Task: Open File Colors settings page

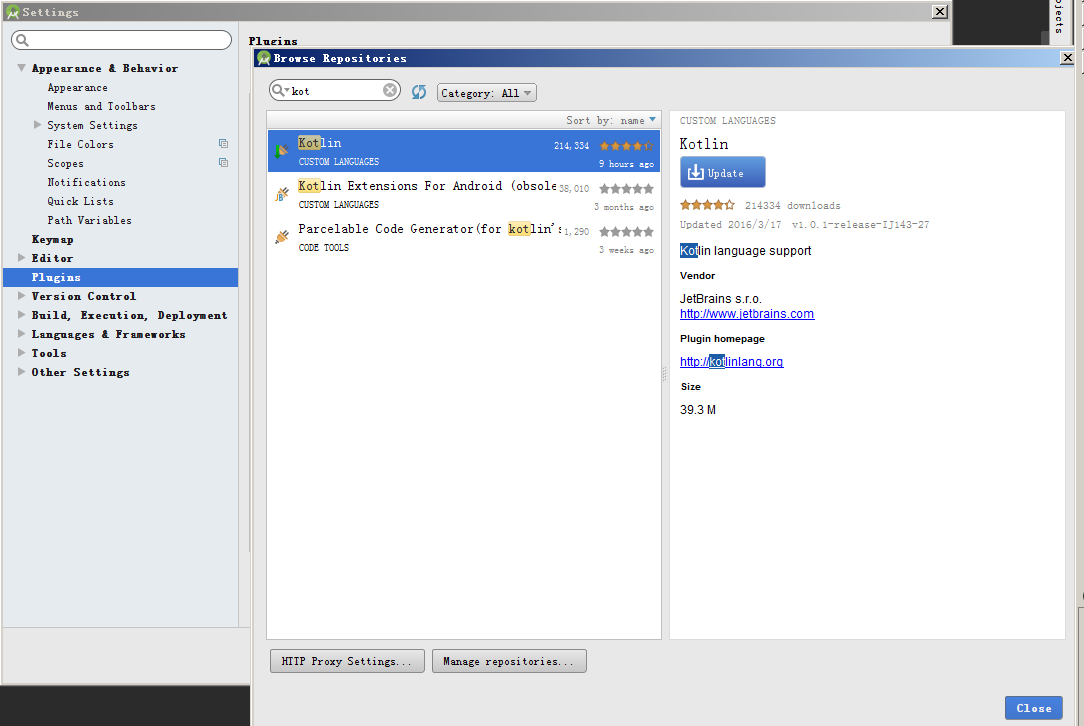Action: [x=80, y=144]
